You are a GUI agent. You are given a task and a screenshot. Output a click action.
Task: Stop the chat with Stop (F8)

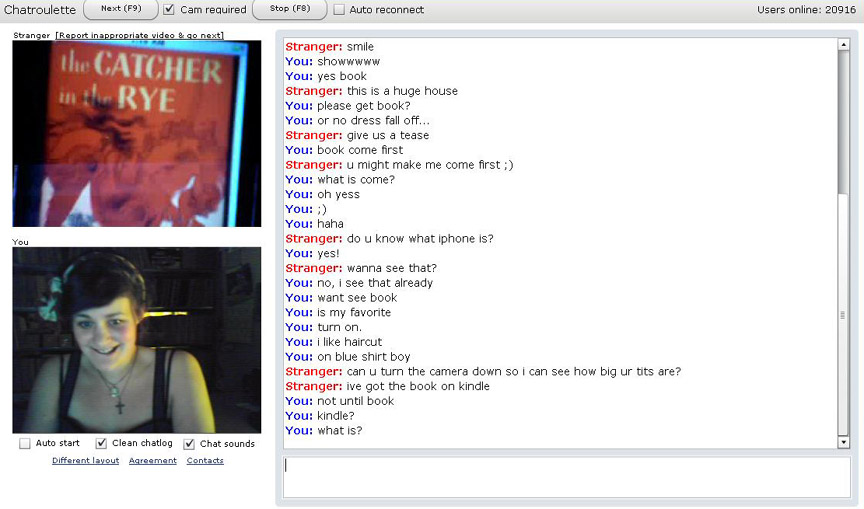tap(290, 9)
